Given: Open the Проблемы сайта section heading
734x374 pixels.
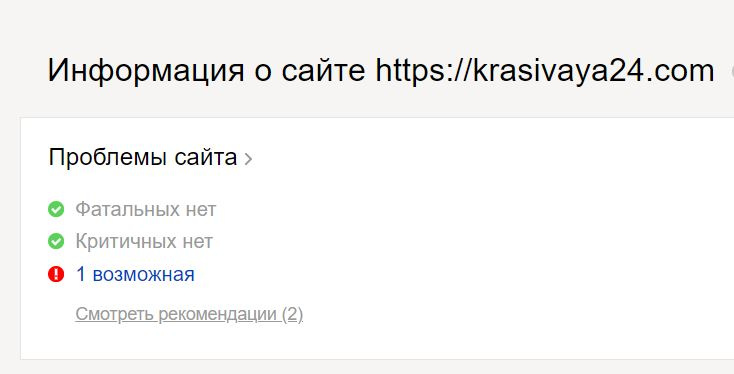Looking at the screenshot, I should click(x=143, y=157).
